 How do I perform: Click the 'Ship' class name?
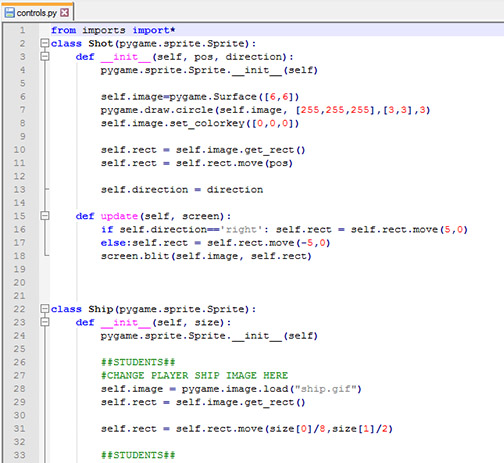100,309
